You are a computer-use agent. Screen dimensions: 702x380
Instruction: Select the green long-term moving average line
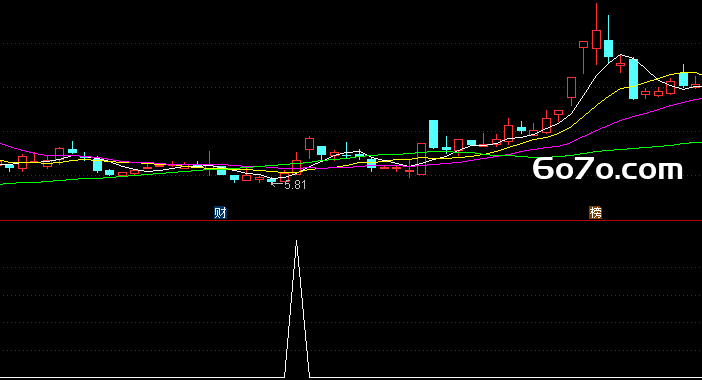90,179
